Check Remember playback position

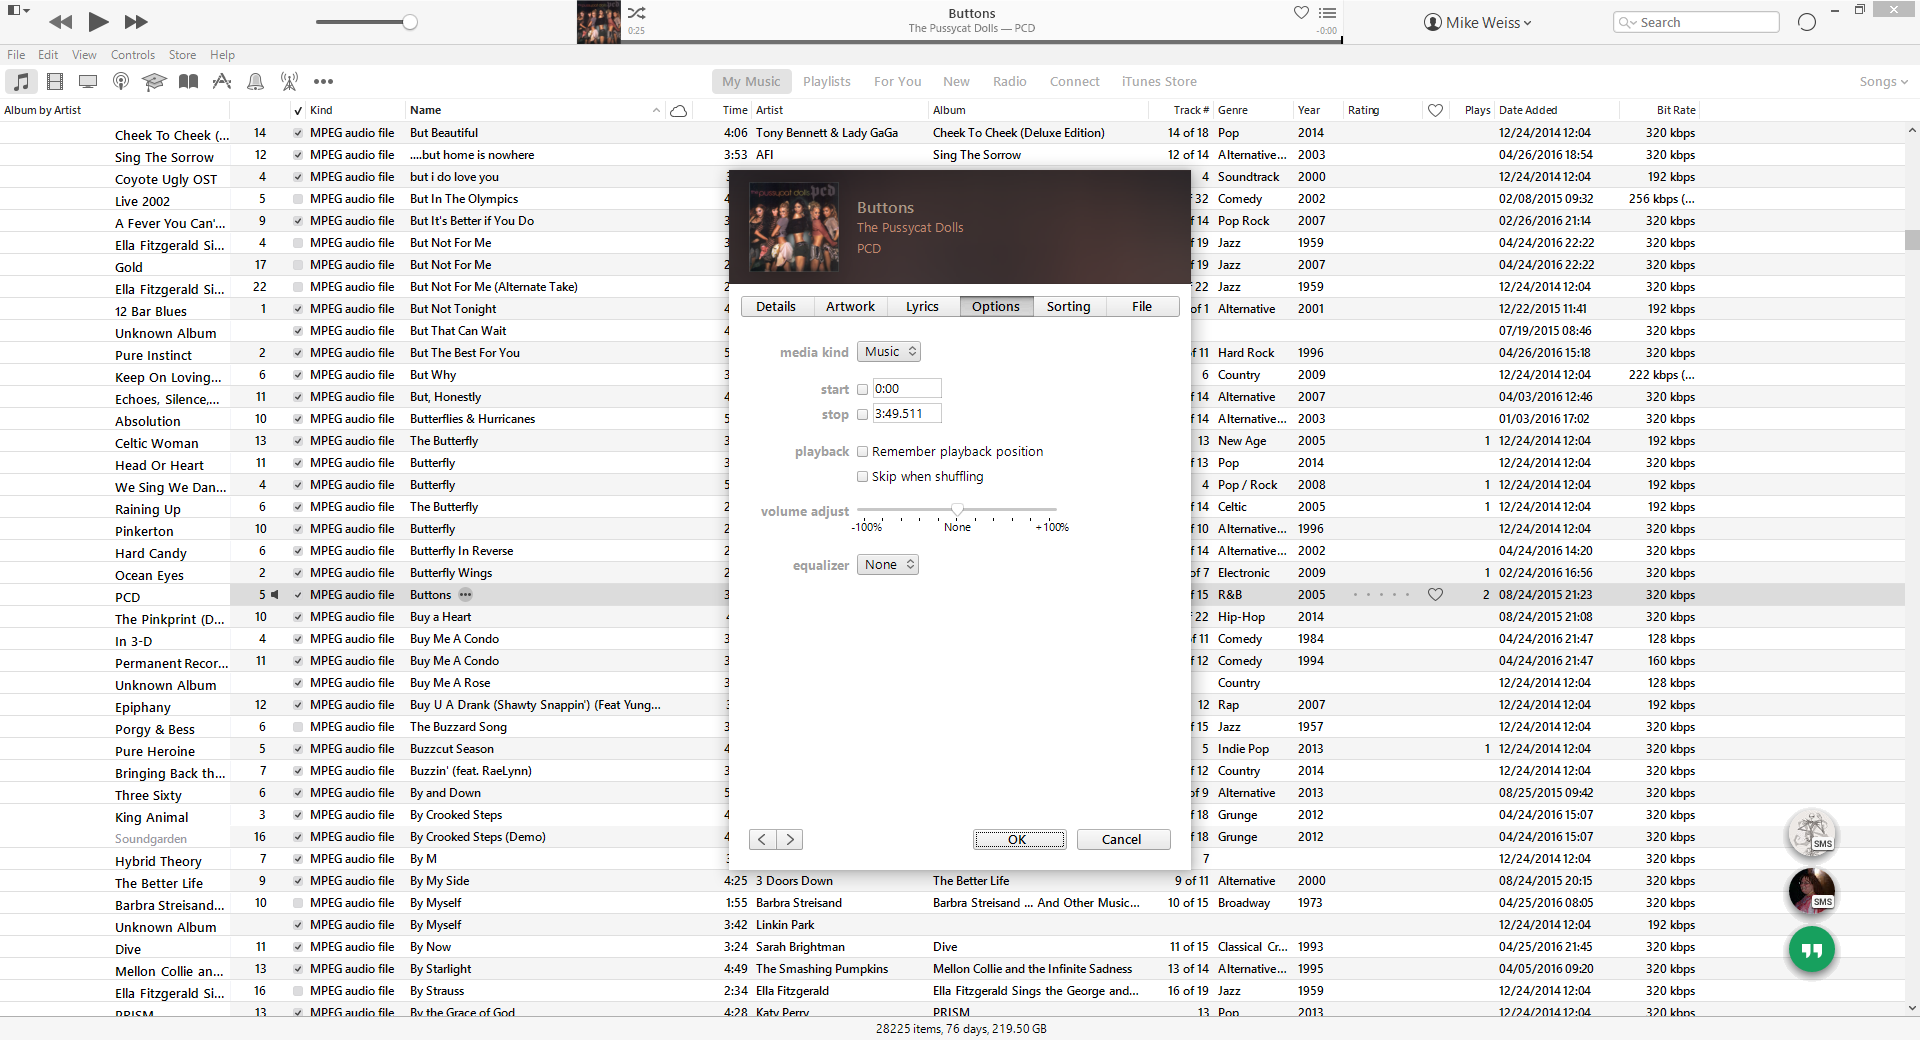click(x=862, y=452)
